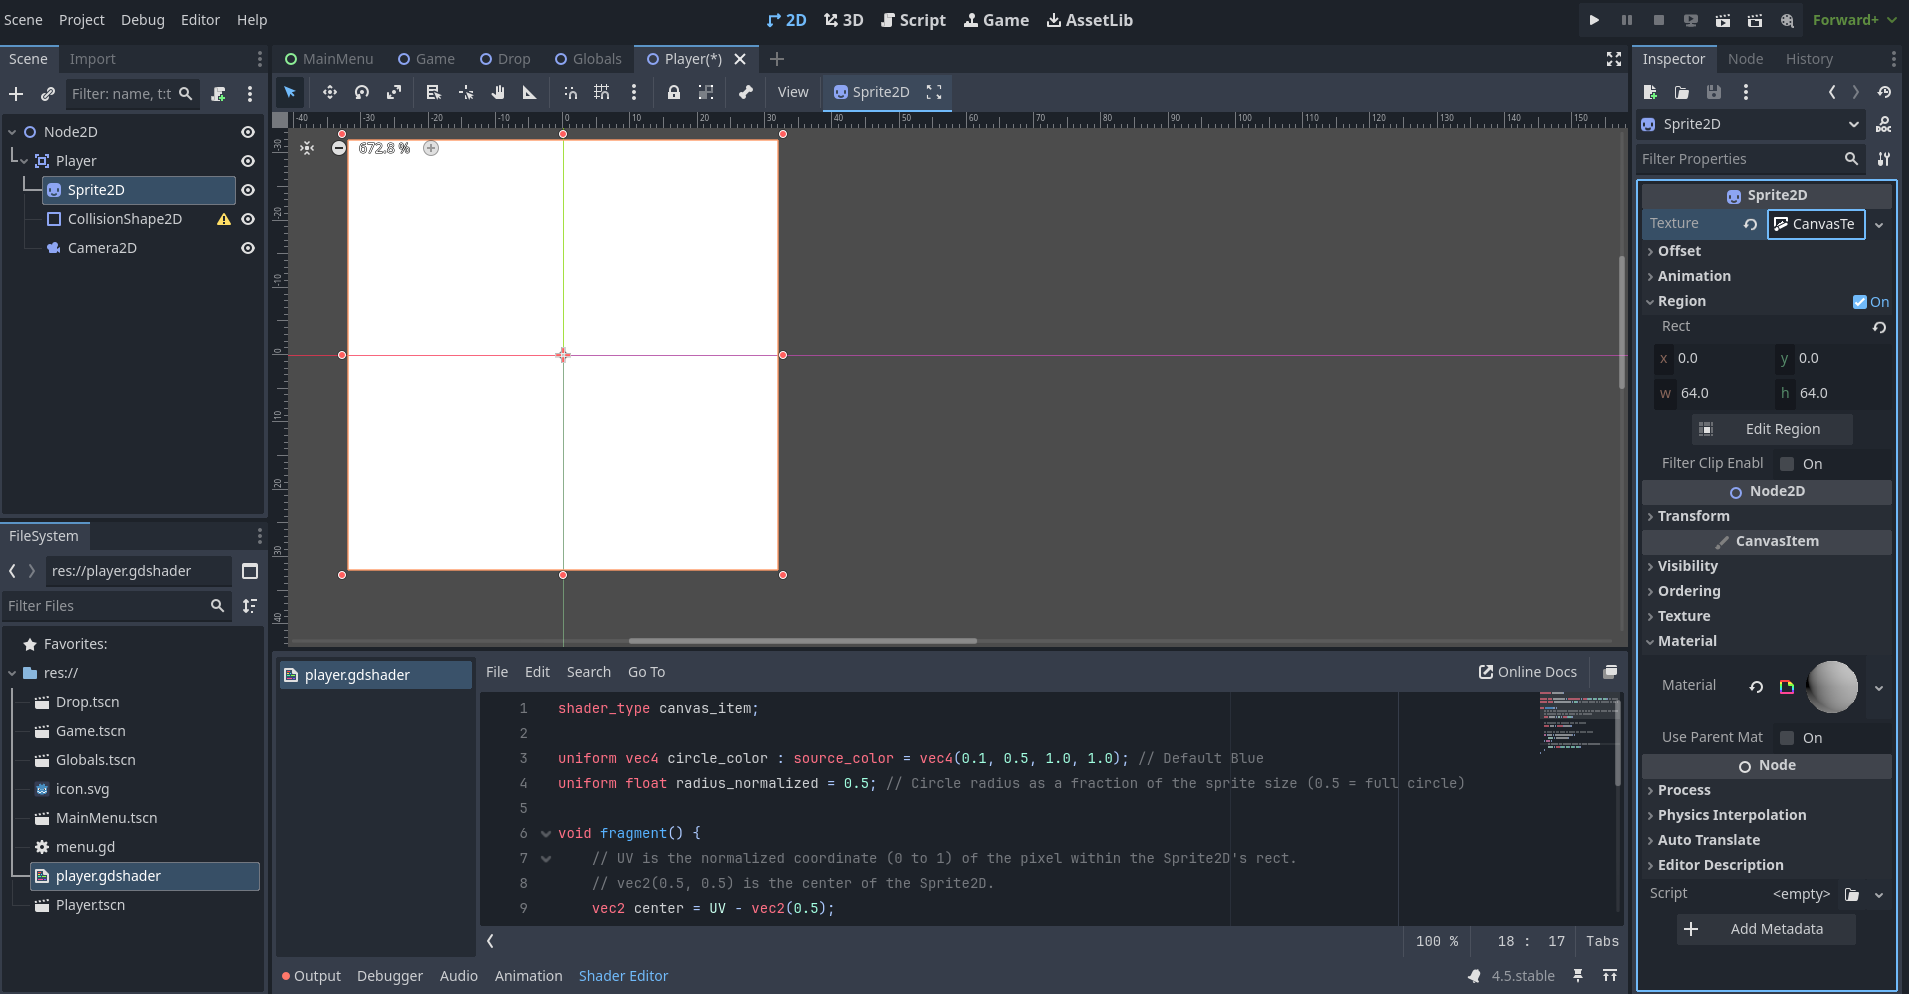The image size is (1909, 994).
Task: Click the Ruler mode tool
Action: pyautogui.click(x=530, y=92)
